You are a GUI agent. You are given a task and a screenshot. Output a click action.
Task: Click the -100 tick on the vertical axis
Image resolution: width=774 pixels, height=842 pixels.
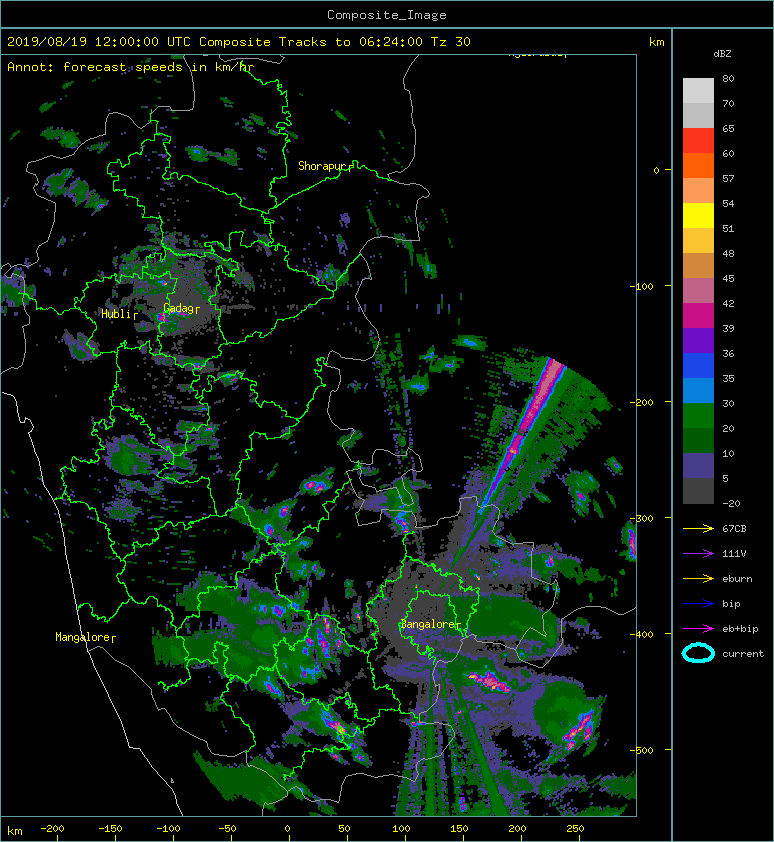641,286
